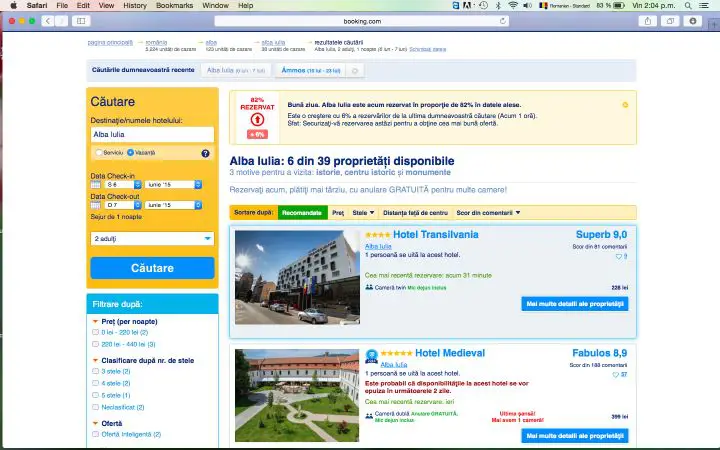
Task: Collapse Clasificare după nr. de stele
Action: tap(96, 360)
